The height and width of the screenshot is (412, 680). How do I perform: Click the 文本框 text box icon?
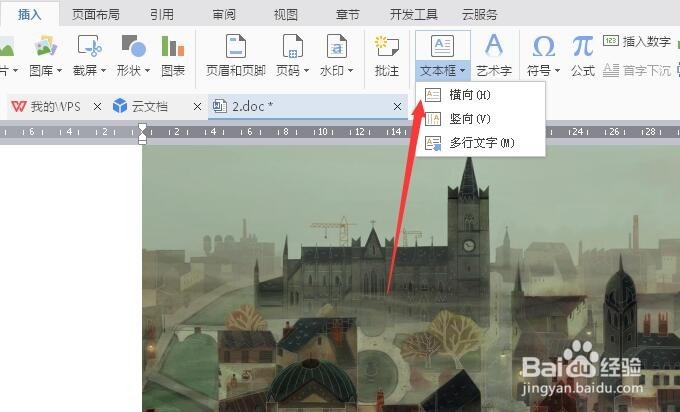(x=442, y=46)
